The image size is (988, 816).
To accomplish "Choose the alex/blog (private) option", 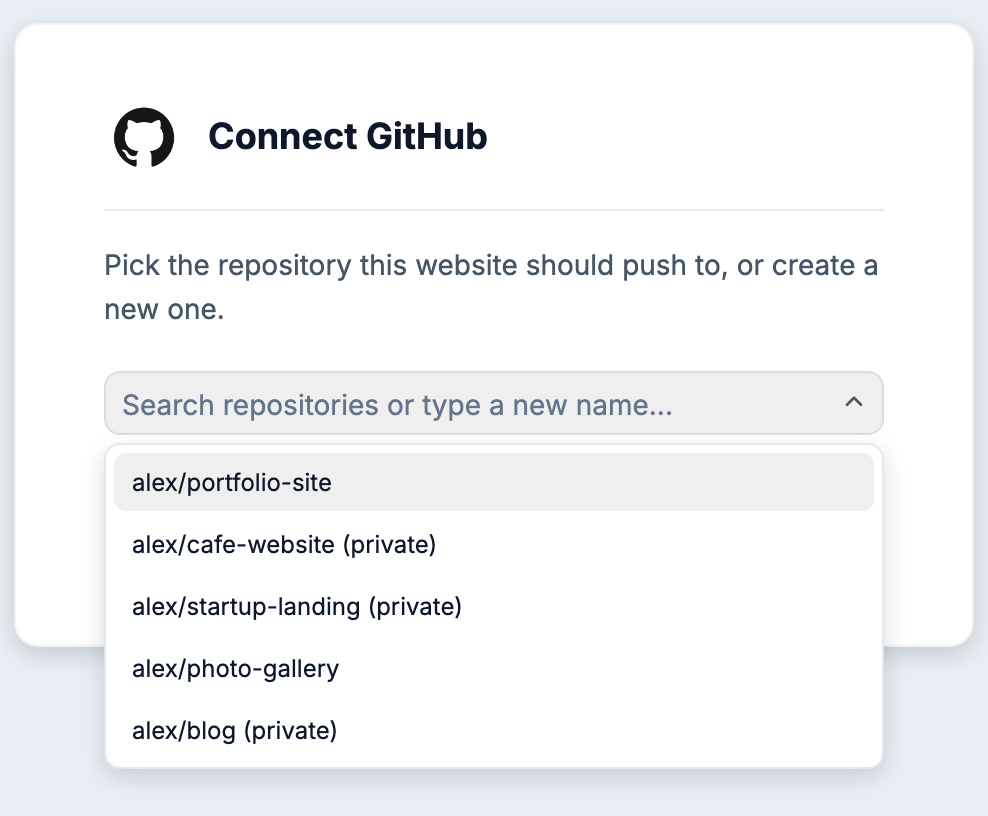I will [x=493, y=730].
